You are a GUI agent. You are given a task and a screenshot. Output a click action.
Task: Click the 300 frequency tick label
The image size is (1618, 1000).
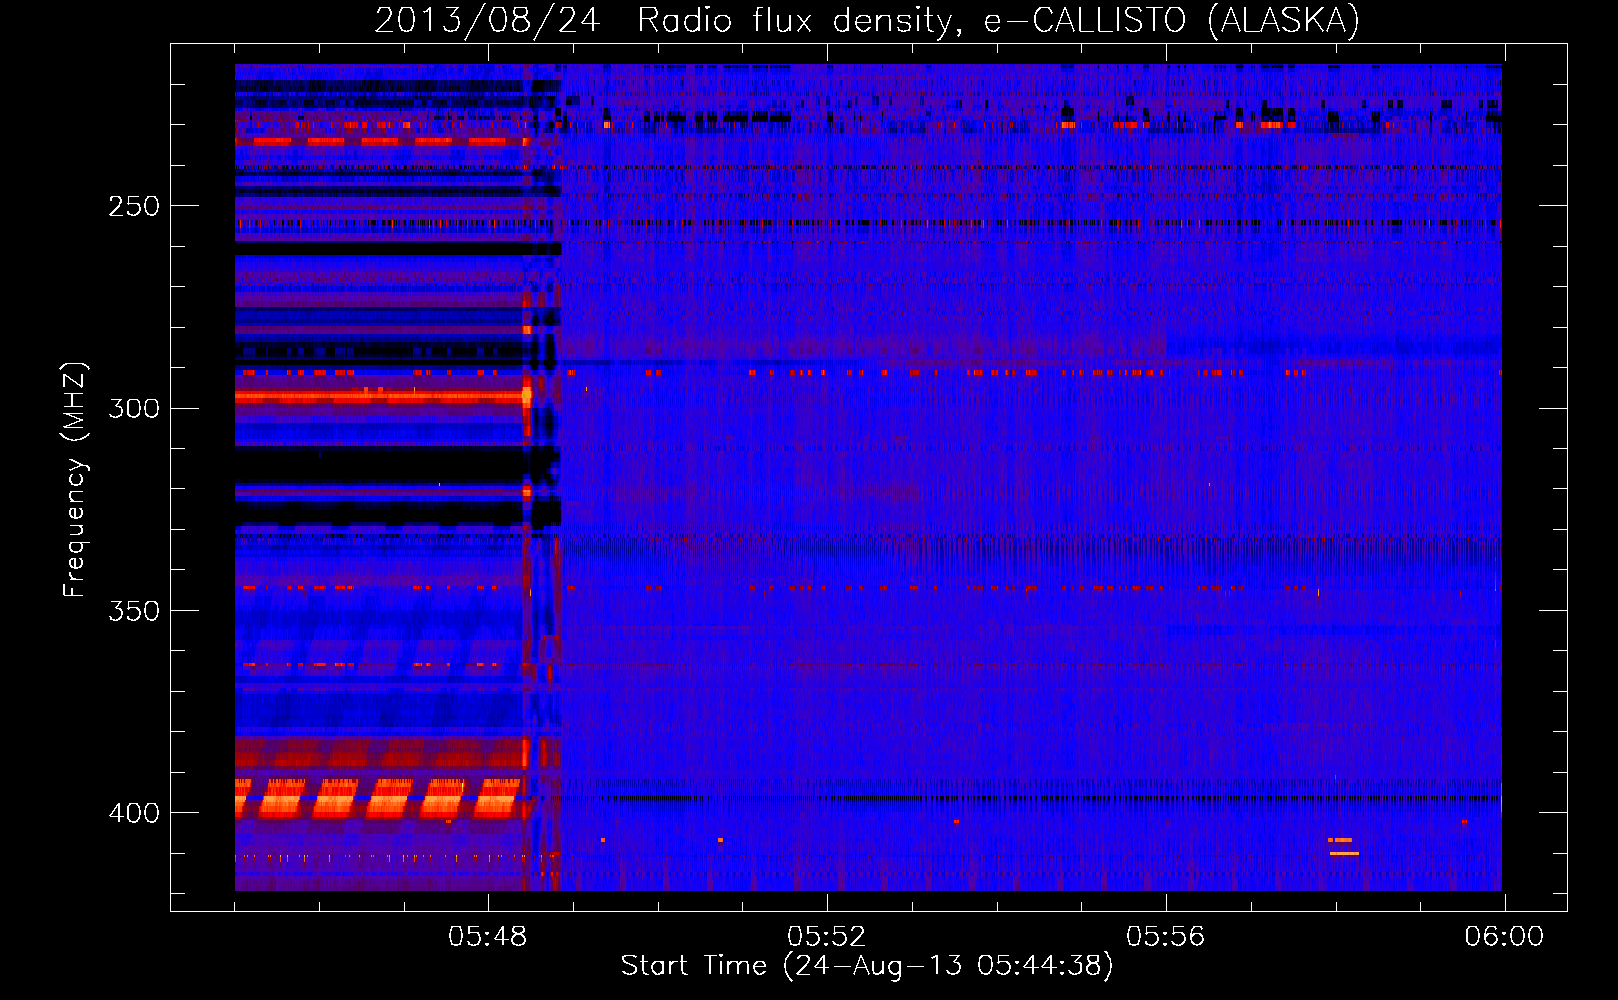click(x=134, y=408)
